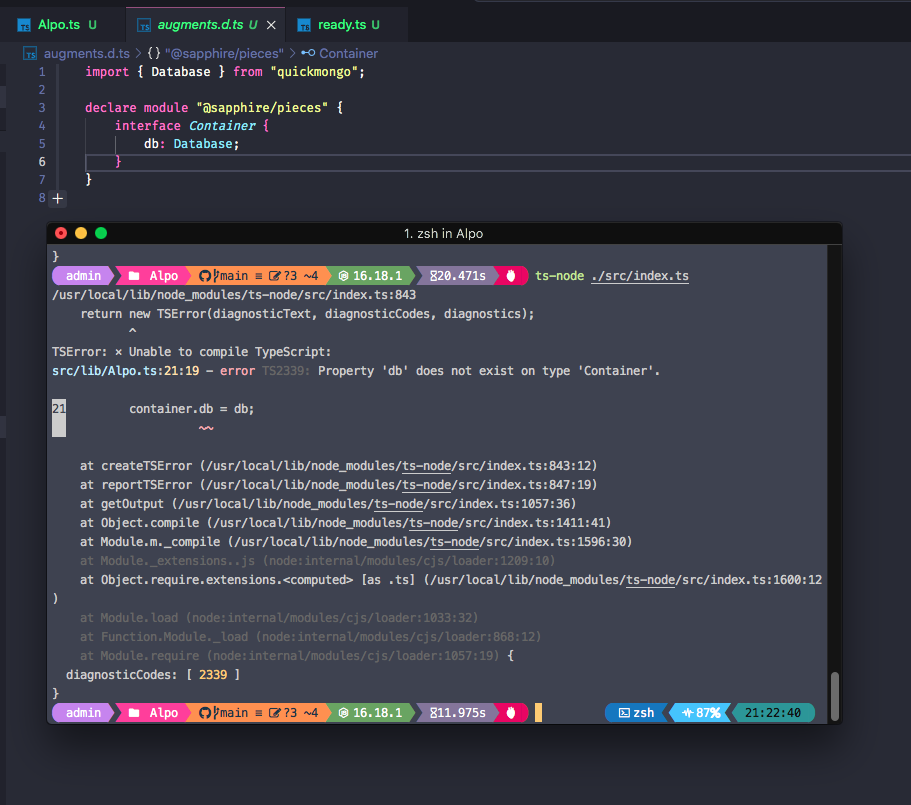This screenshot has height=805, width=911.
Task: Click the 21:22:40 clock segment
Action: coord(773,713)
